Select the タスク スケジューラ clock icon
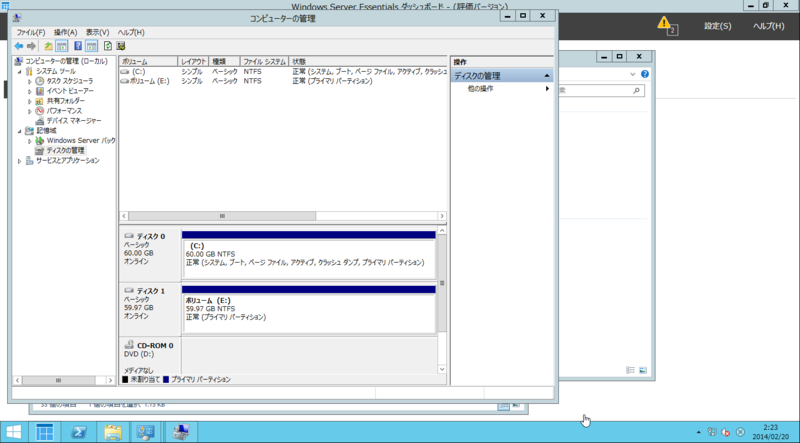800x443 pixels. 40,81
